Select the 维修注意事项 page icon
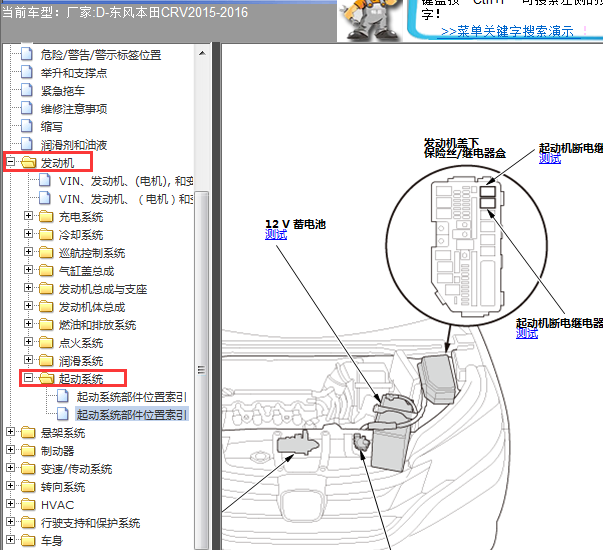 (x=27, y=109)
